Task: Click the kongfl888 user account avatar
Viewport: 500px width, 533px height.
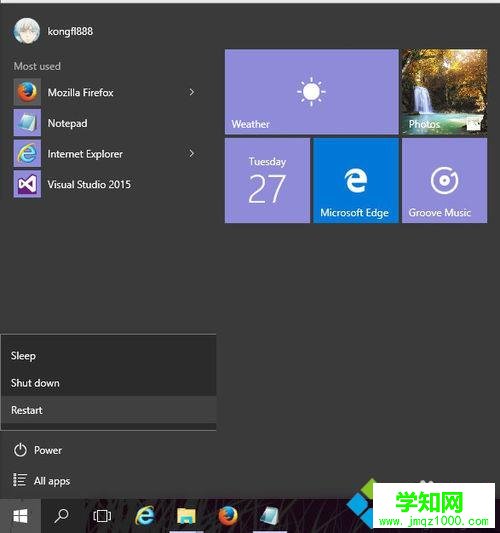Action: (x=27, y=31)
